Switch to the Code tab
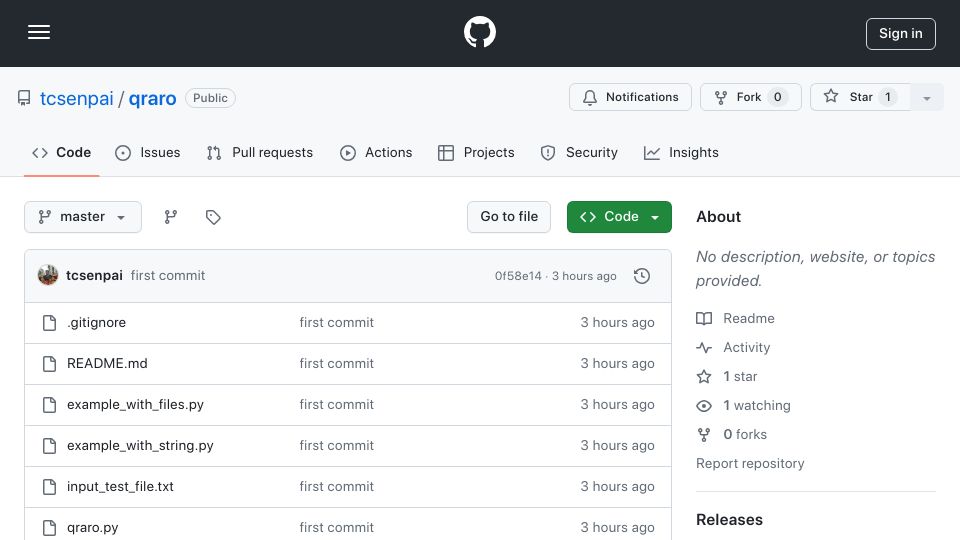960x540 pixels. click(61, 152)
